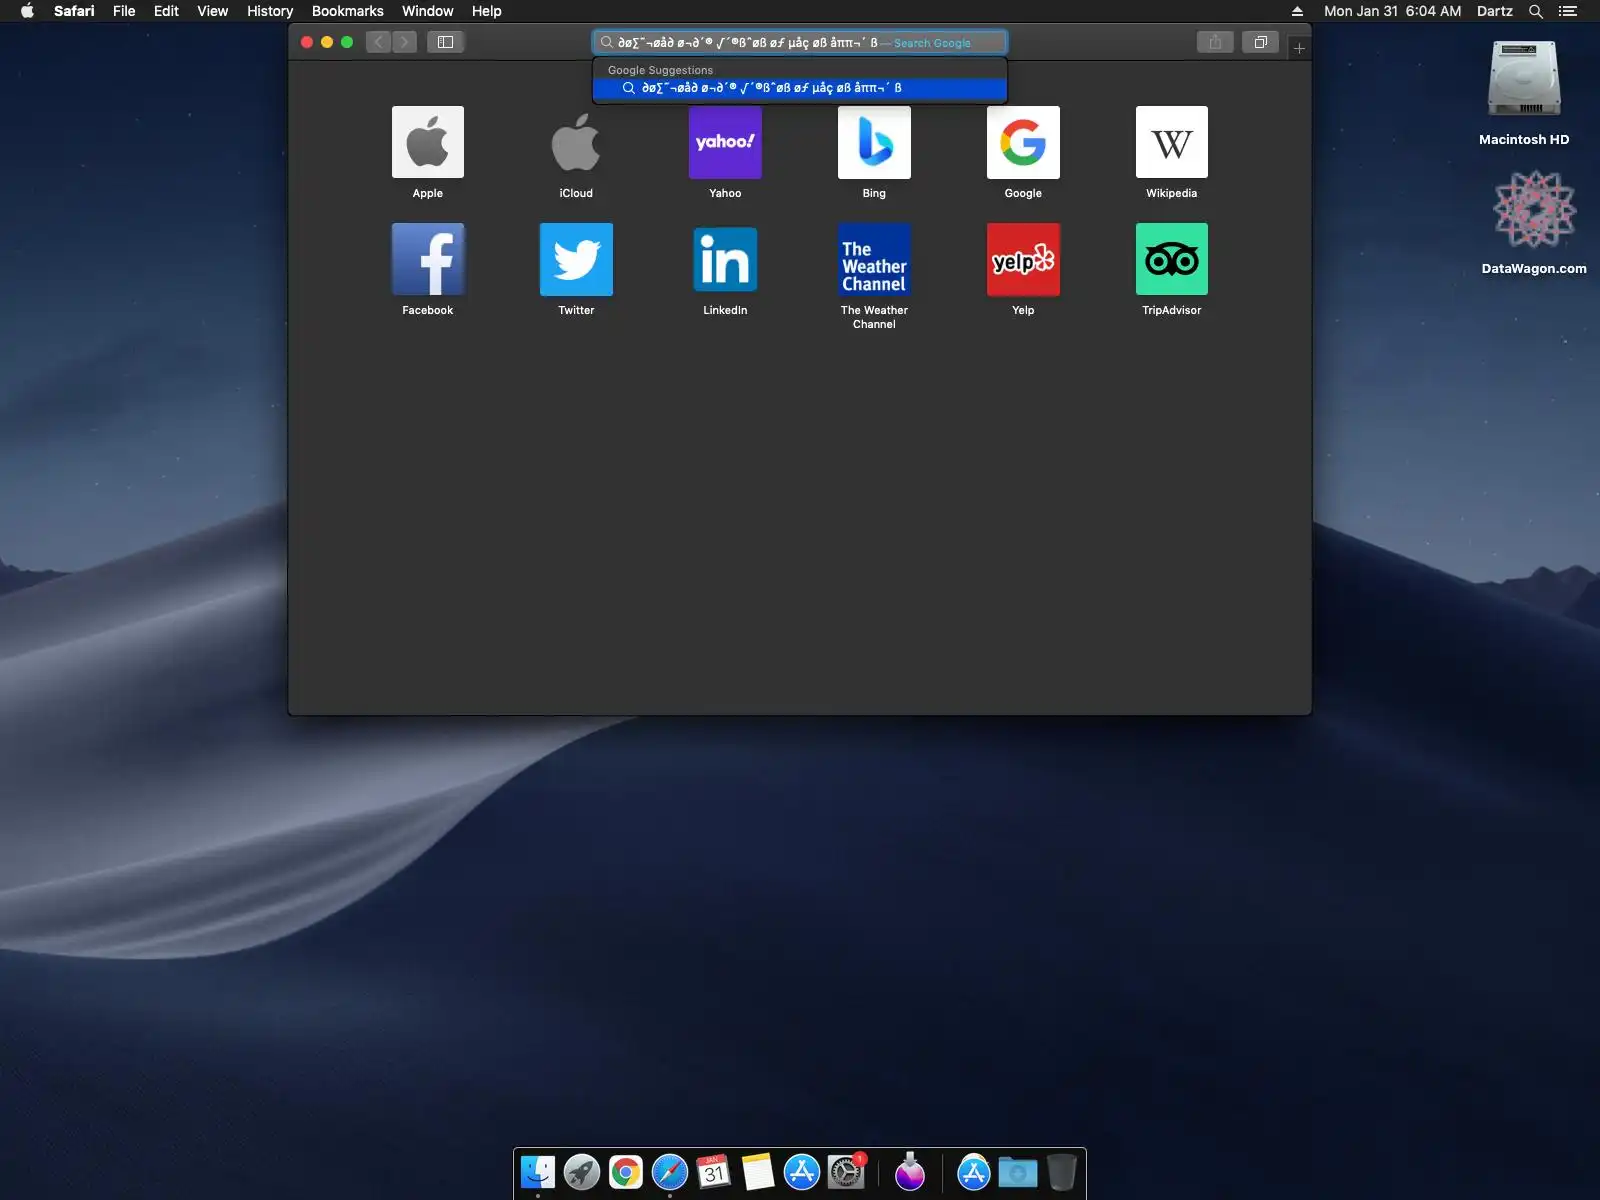
Task: Open Calendar from the Dock
Action: click(714, 1171)
